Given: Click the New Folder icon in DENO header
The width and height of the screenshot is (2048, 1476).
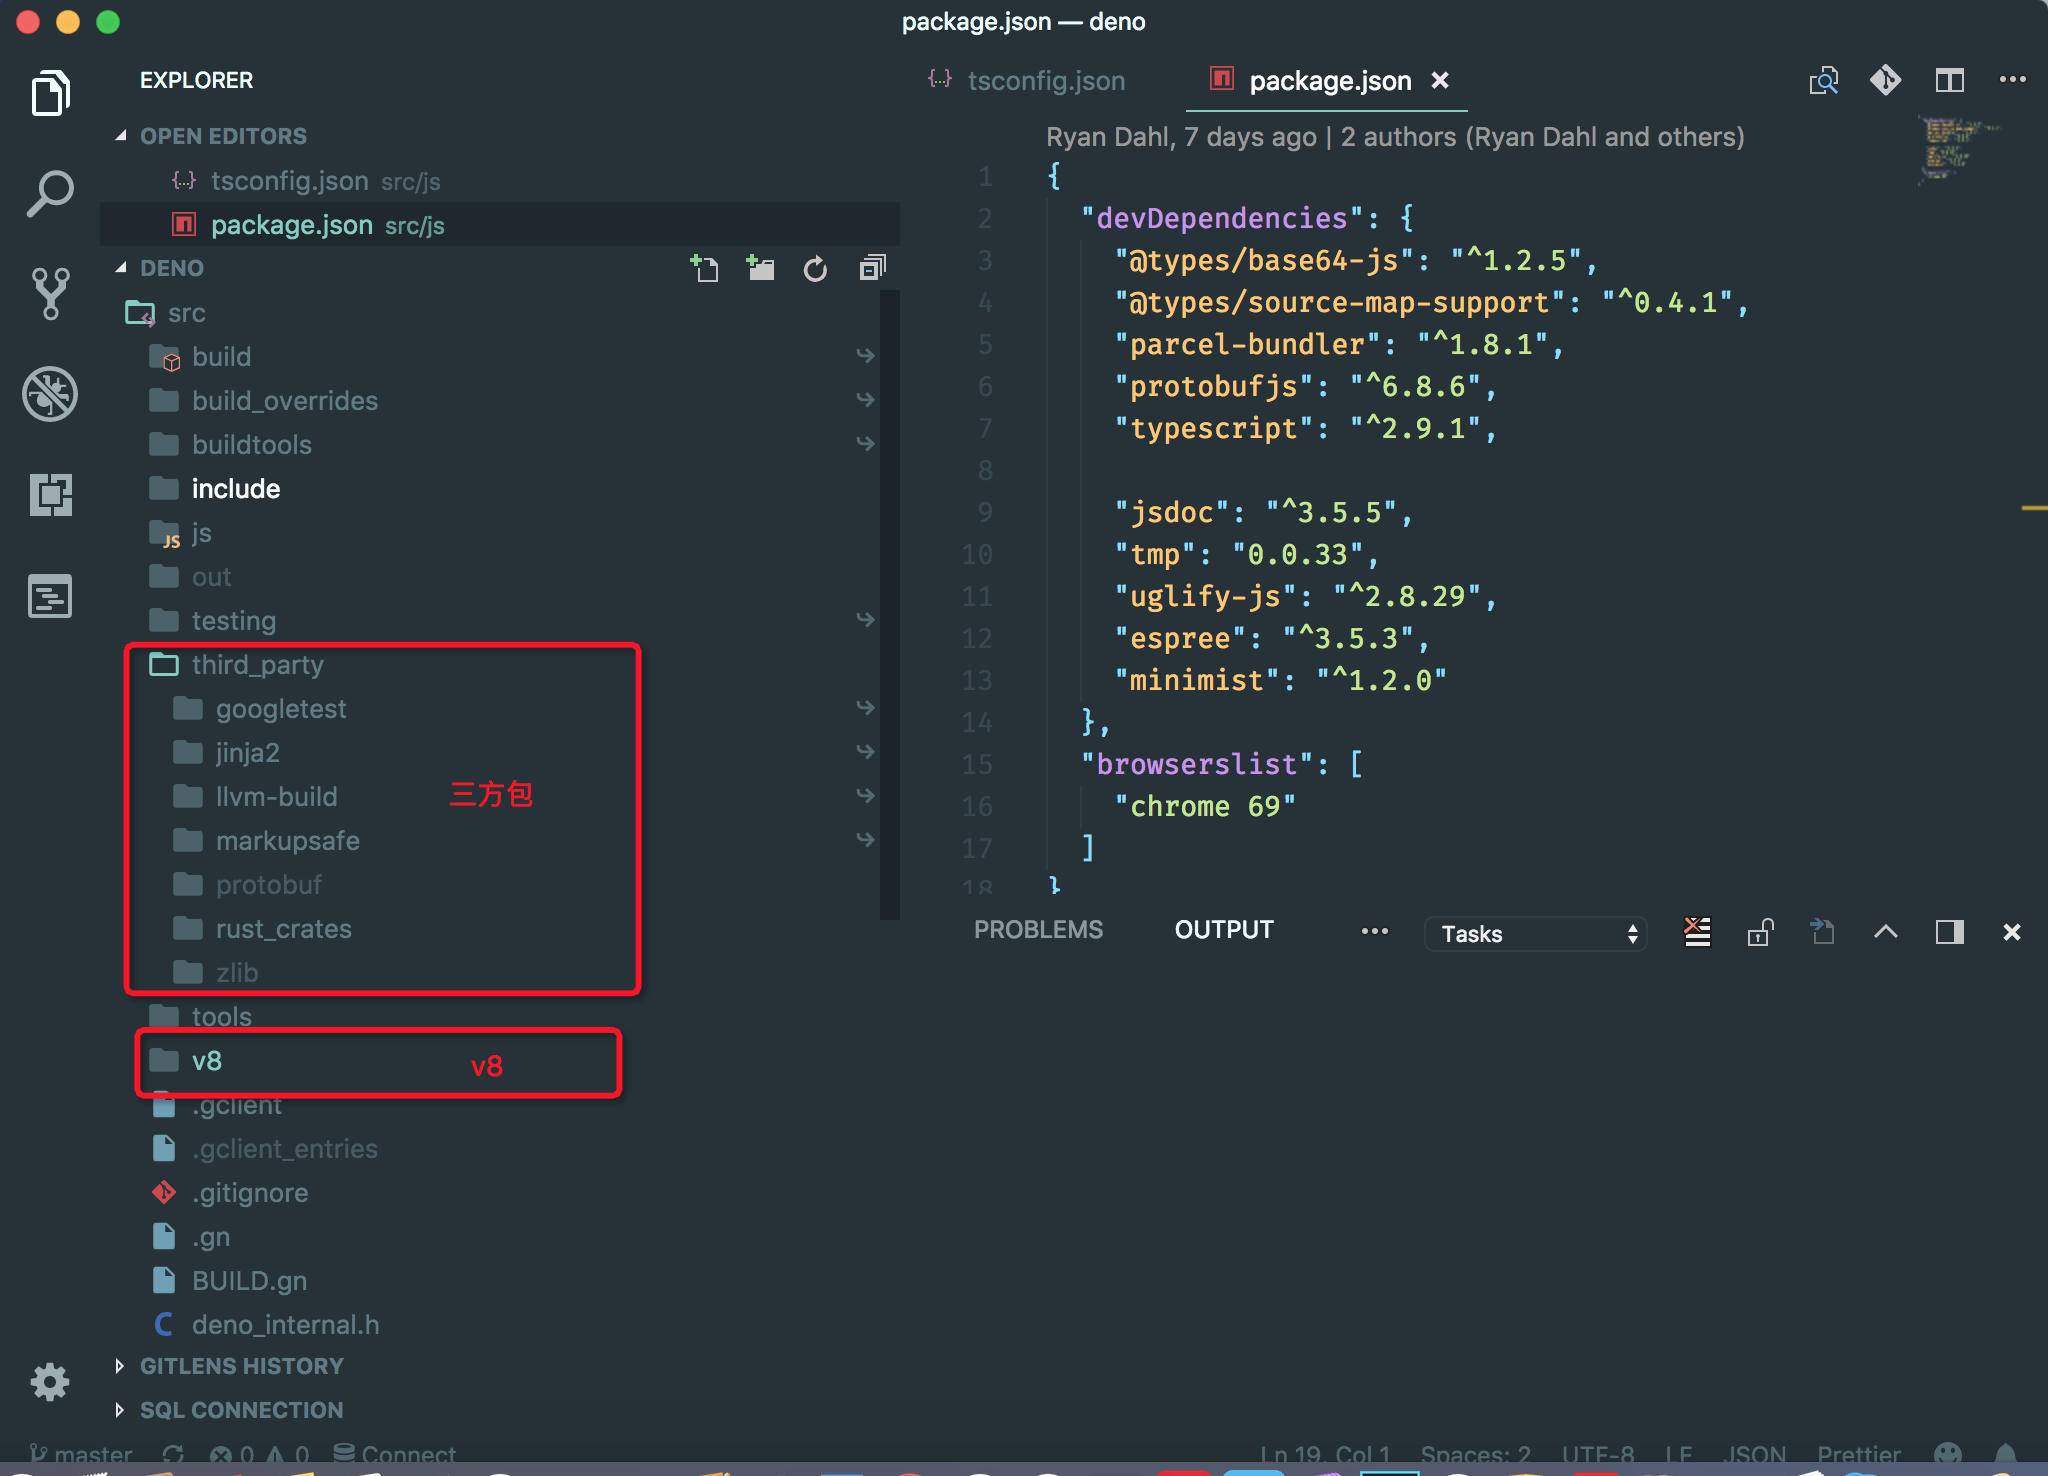Looking at the screenshot, I should click(760, 268).
